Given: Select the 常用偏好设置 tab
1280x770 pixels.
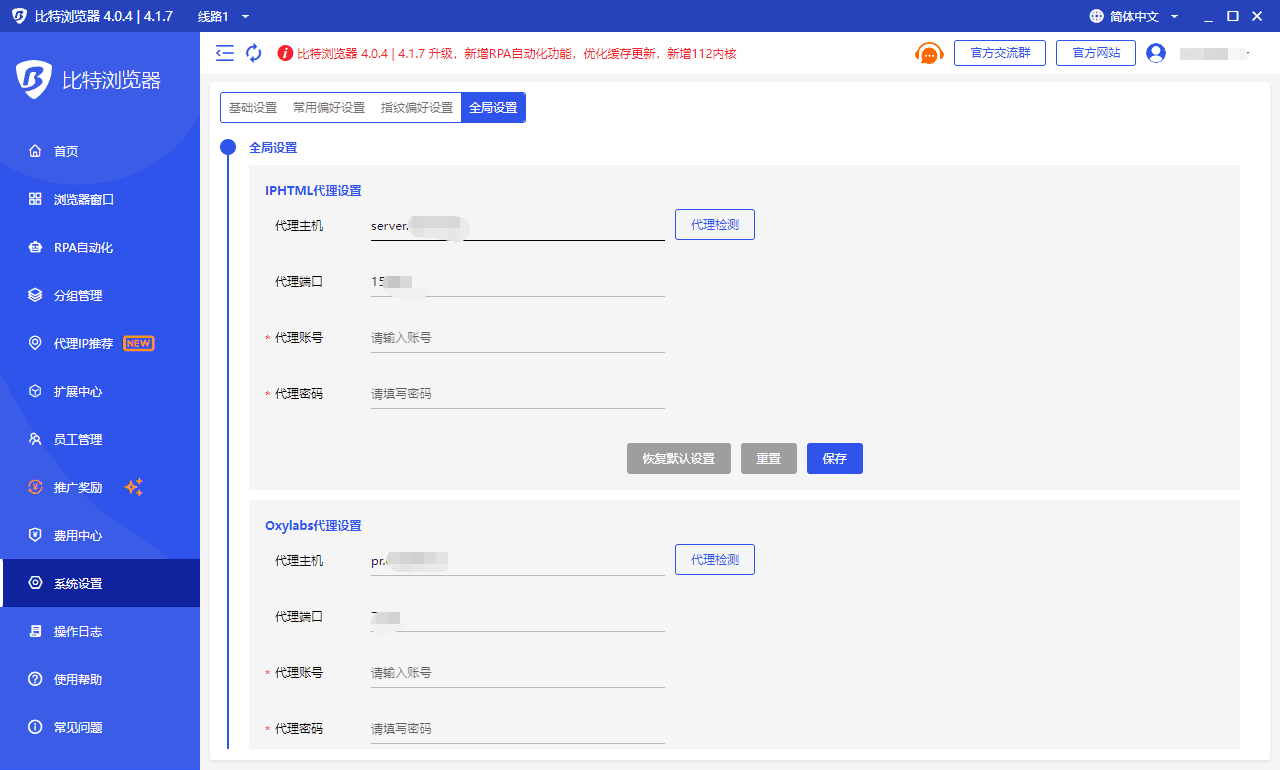Looking at the screenshot, I should pos(329,108).
